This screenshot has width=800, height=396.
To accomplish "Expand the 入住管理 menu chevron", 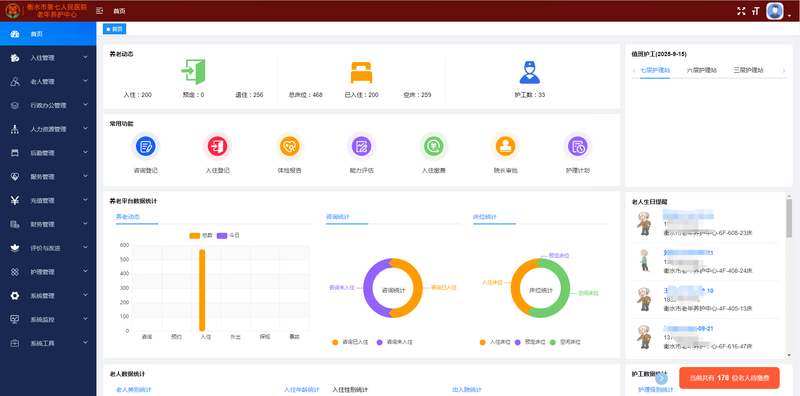I will (85, 57).
